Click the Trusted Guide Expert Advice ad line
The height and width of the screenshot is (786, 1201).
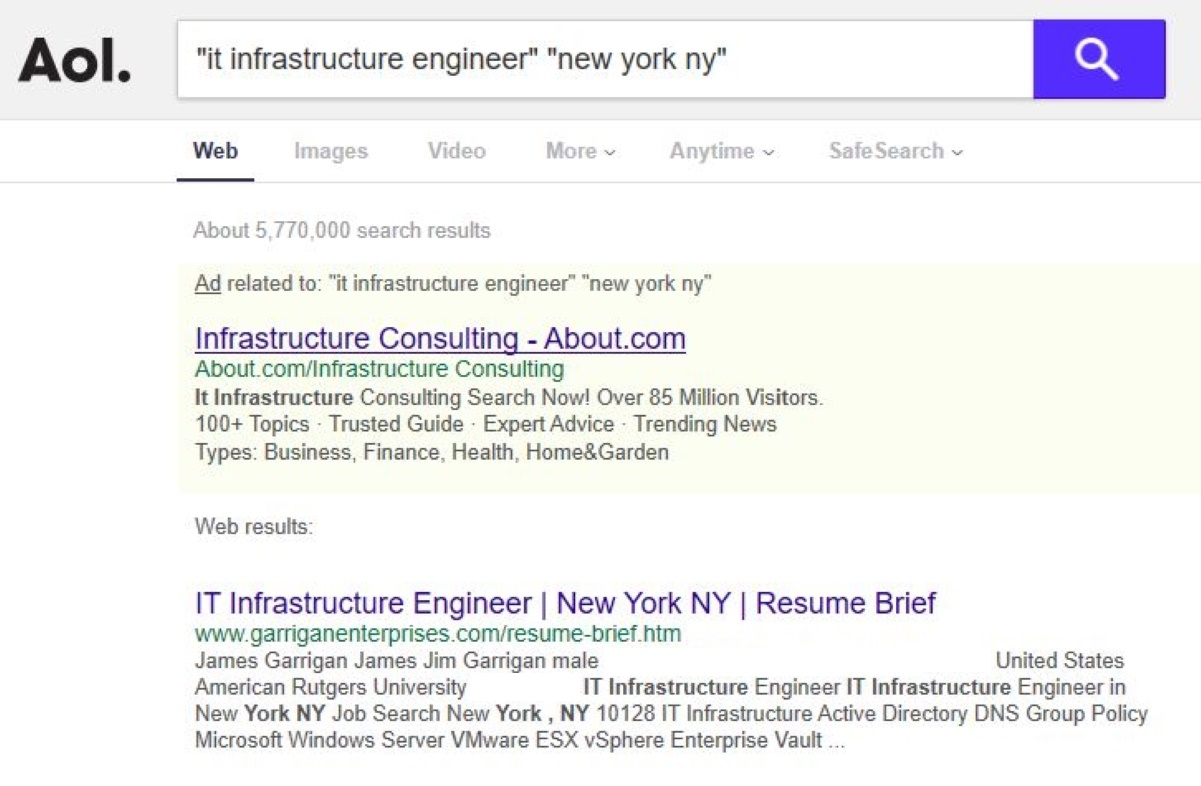click(486, 424)
